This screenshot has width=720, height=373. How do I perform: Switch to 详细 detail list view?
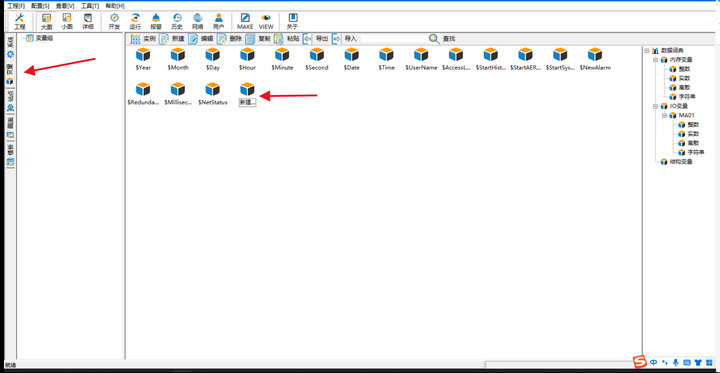click(x=88, y=21)
